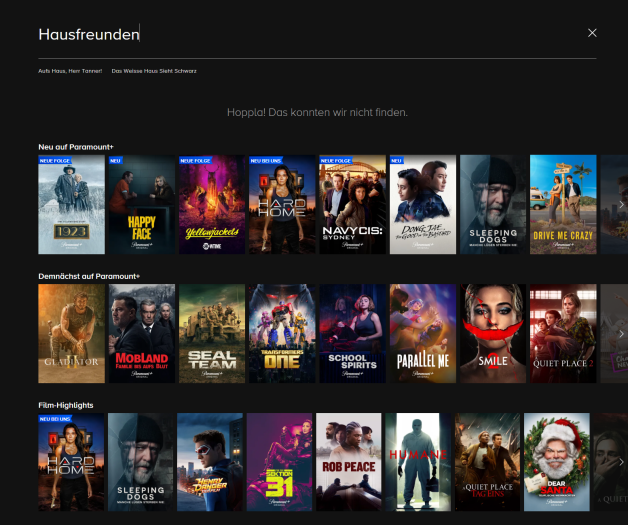628x525 pixels.
Task: Select suggestion Das Weisse Haus Sieht Schwarz
Action: point(154,71)
